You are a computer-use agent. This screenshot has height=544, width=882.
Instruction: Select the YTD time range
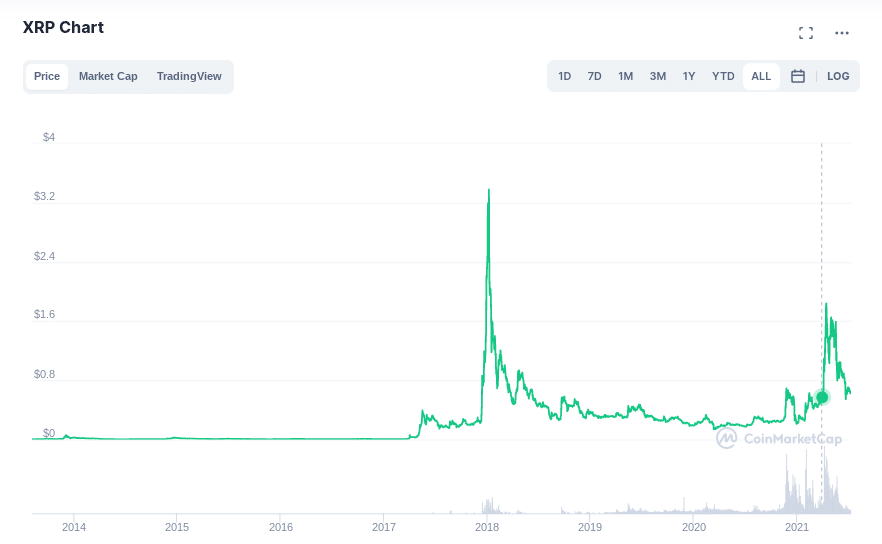[723, 76]
